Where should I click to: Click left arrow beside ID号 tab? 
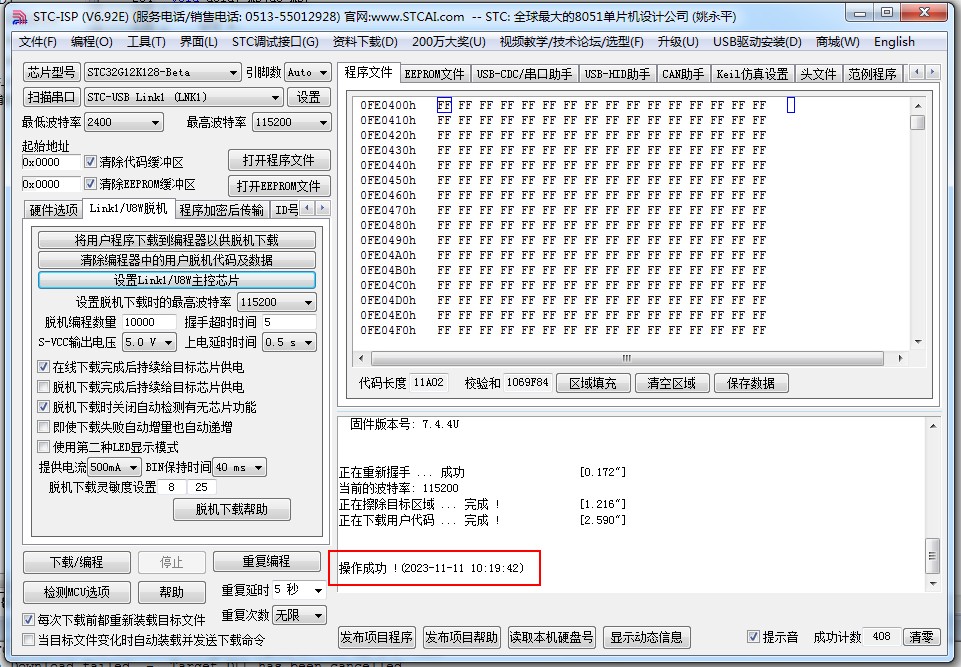click(308, 208)
